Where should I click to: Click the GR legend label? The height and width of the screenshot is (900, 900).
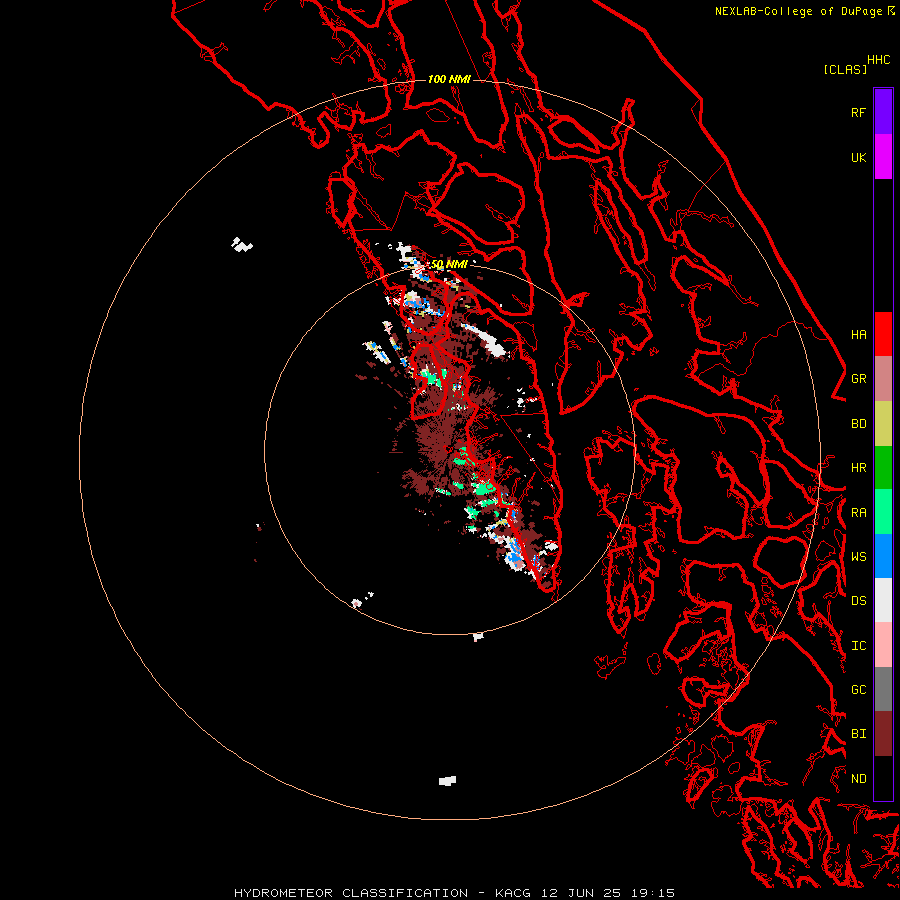coord(858,379)
